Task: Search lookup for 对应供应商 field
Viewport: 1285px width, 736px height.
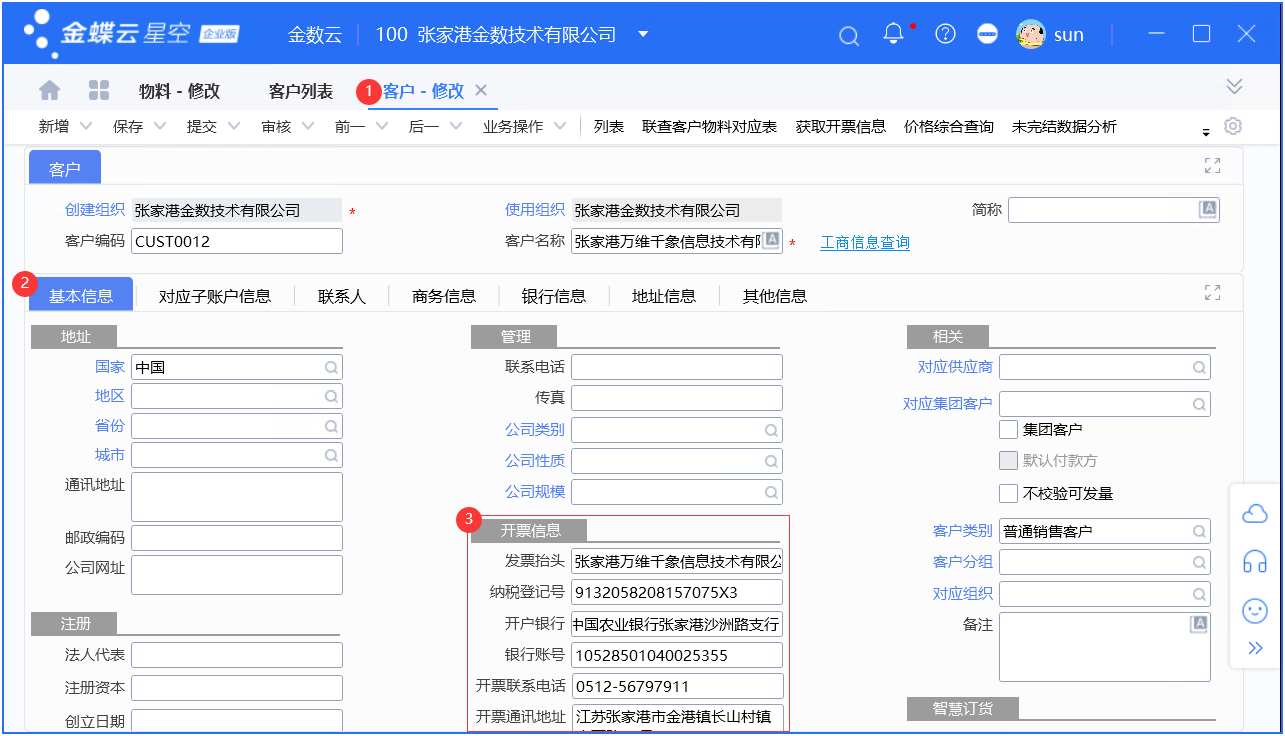Action: [x=1199, y=367]
